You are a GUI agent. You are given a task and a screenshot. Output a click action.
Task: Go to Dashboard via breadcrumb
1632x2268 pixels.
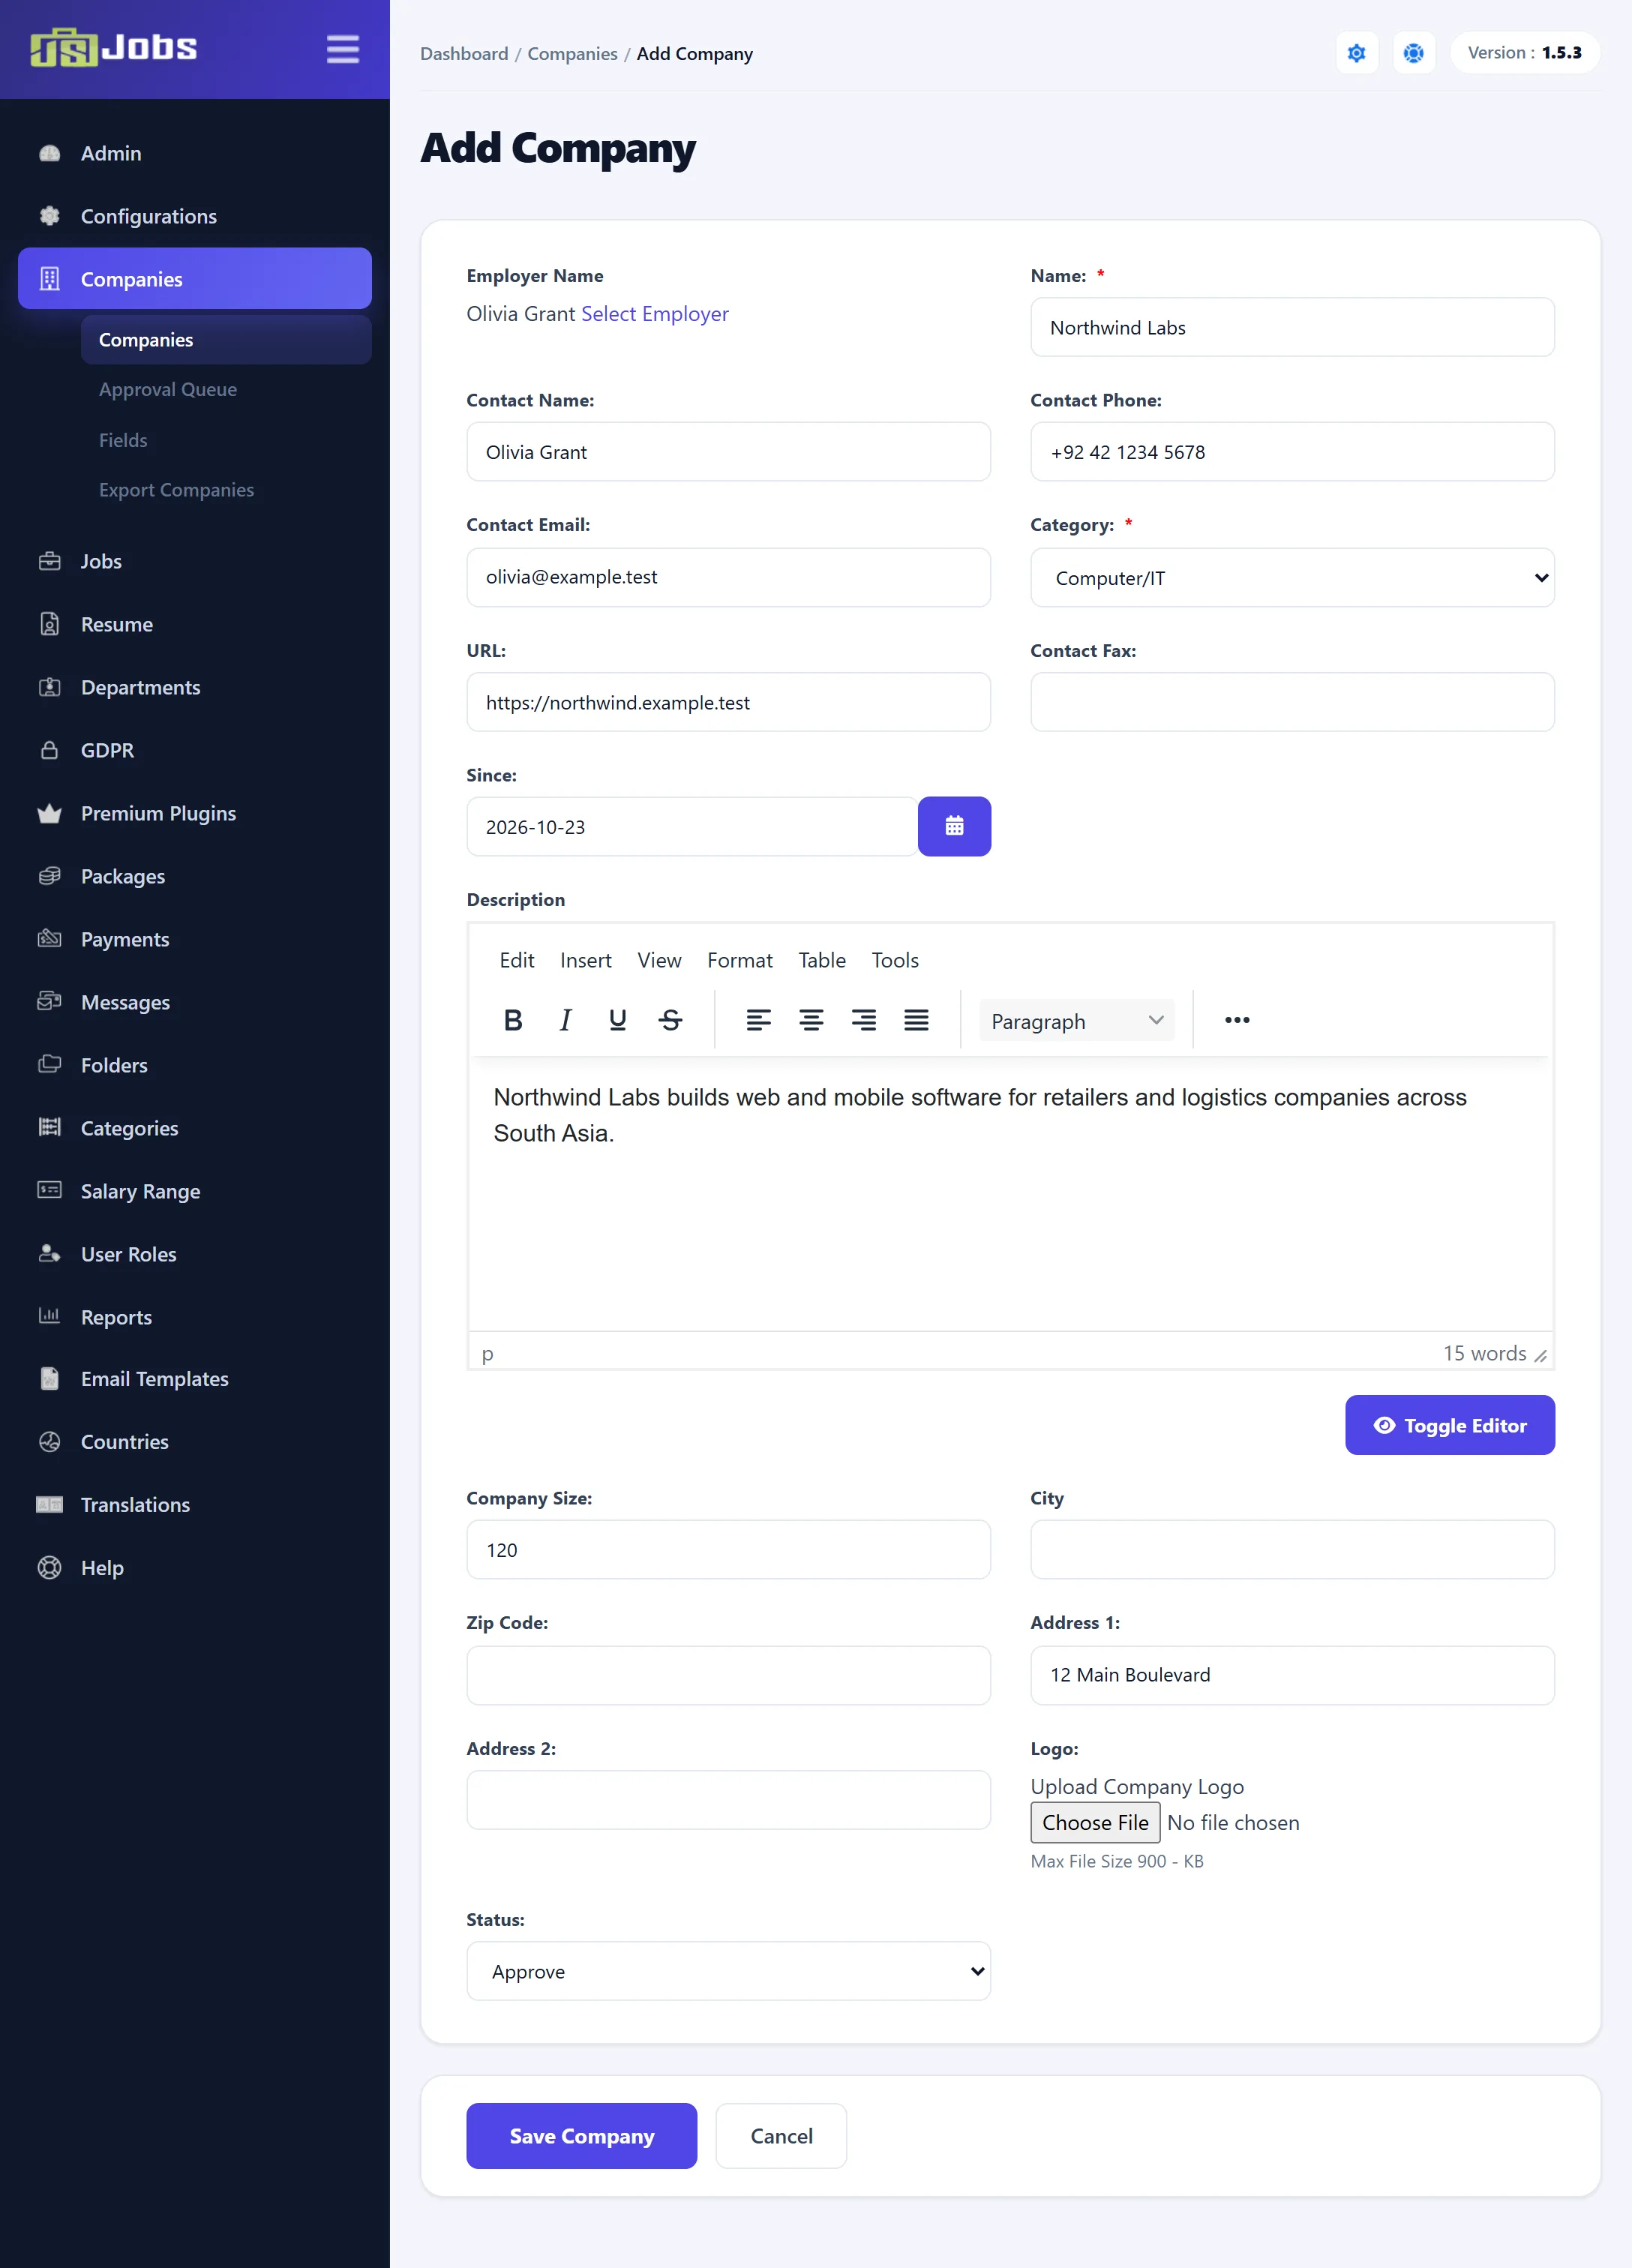click(x=464, y=54)
